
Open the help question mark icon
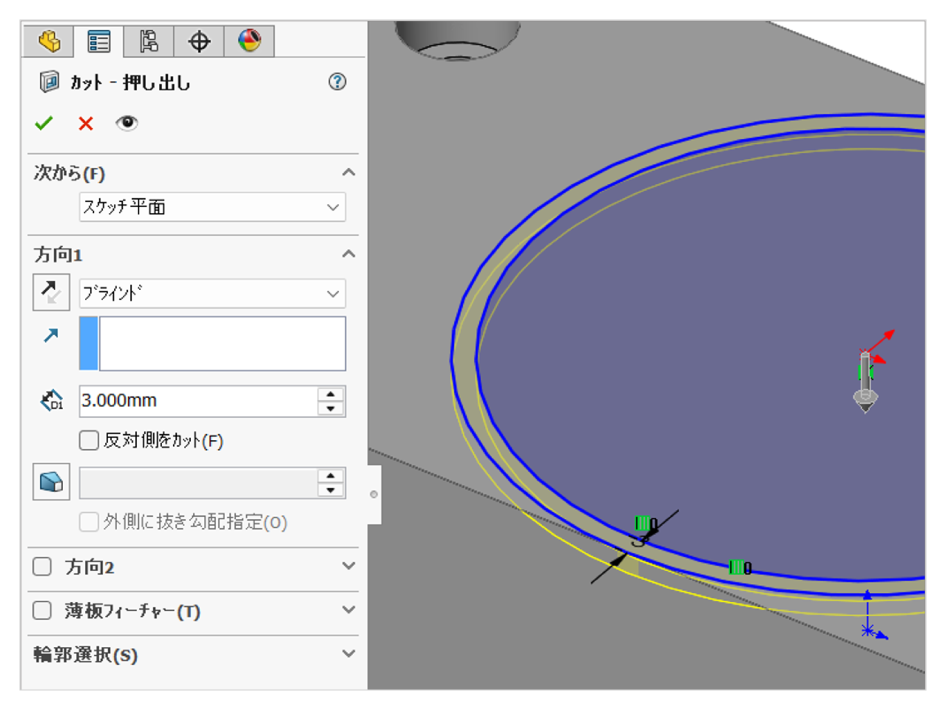[x=337, y=82]
